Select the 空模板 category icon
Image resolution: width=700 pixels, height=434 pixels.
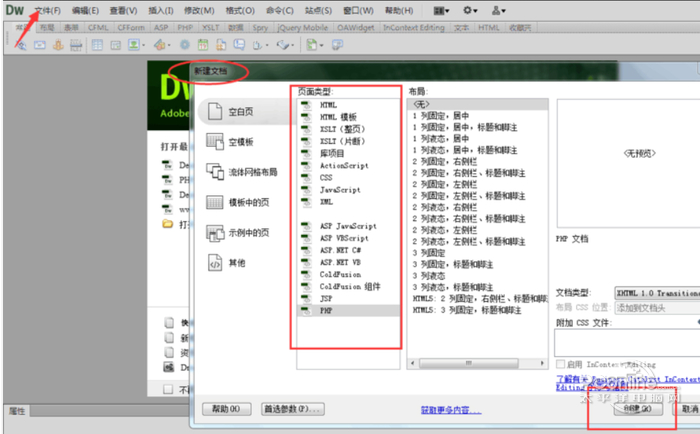tap(215, 142)
